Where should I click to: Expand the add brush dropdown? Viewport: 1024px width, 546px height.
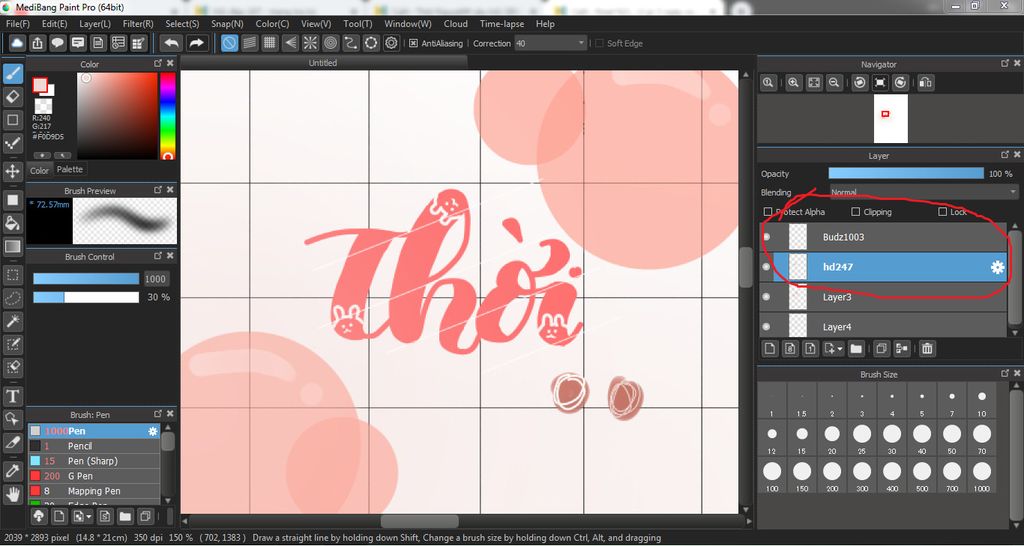88,517
